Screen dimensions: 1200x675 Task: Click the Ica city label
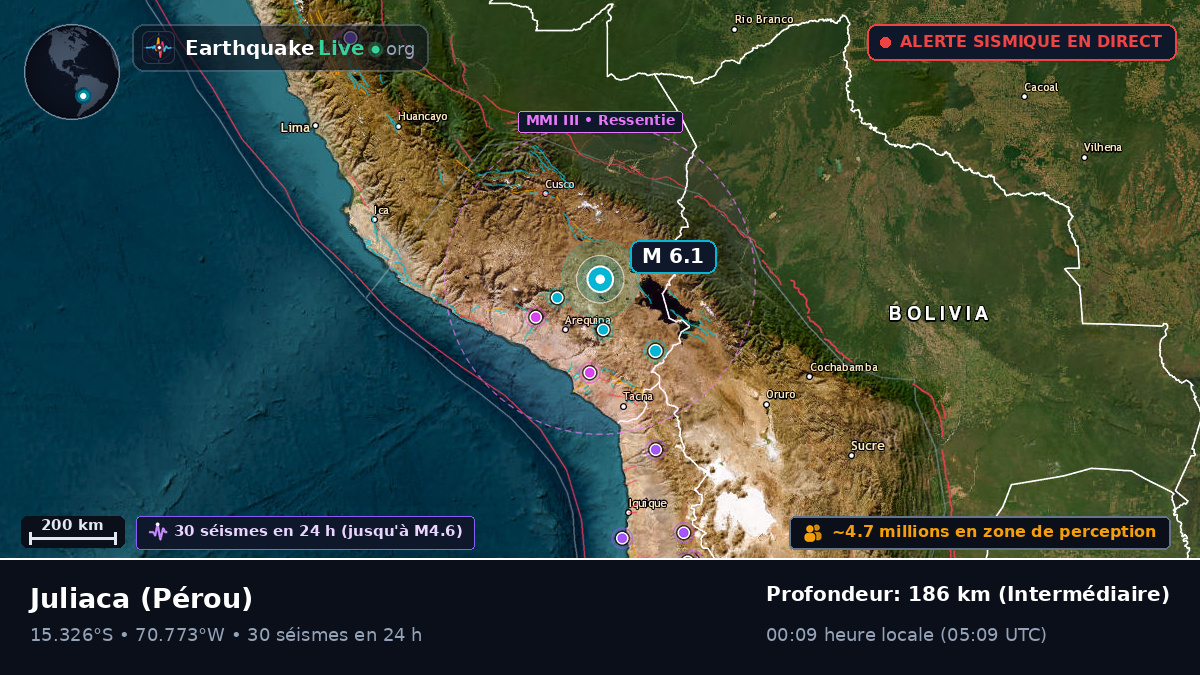(x=382, y=210)
